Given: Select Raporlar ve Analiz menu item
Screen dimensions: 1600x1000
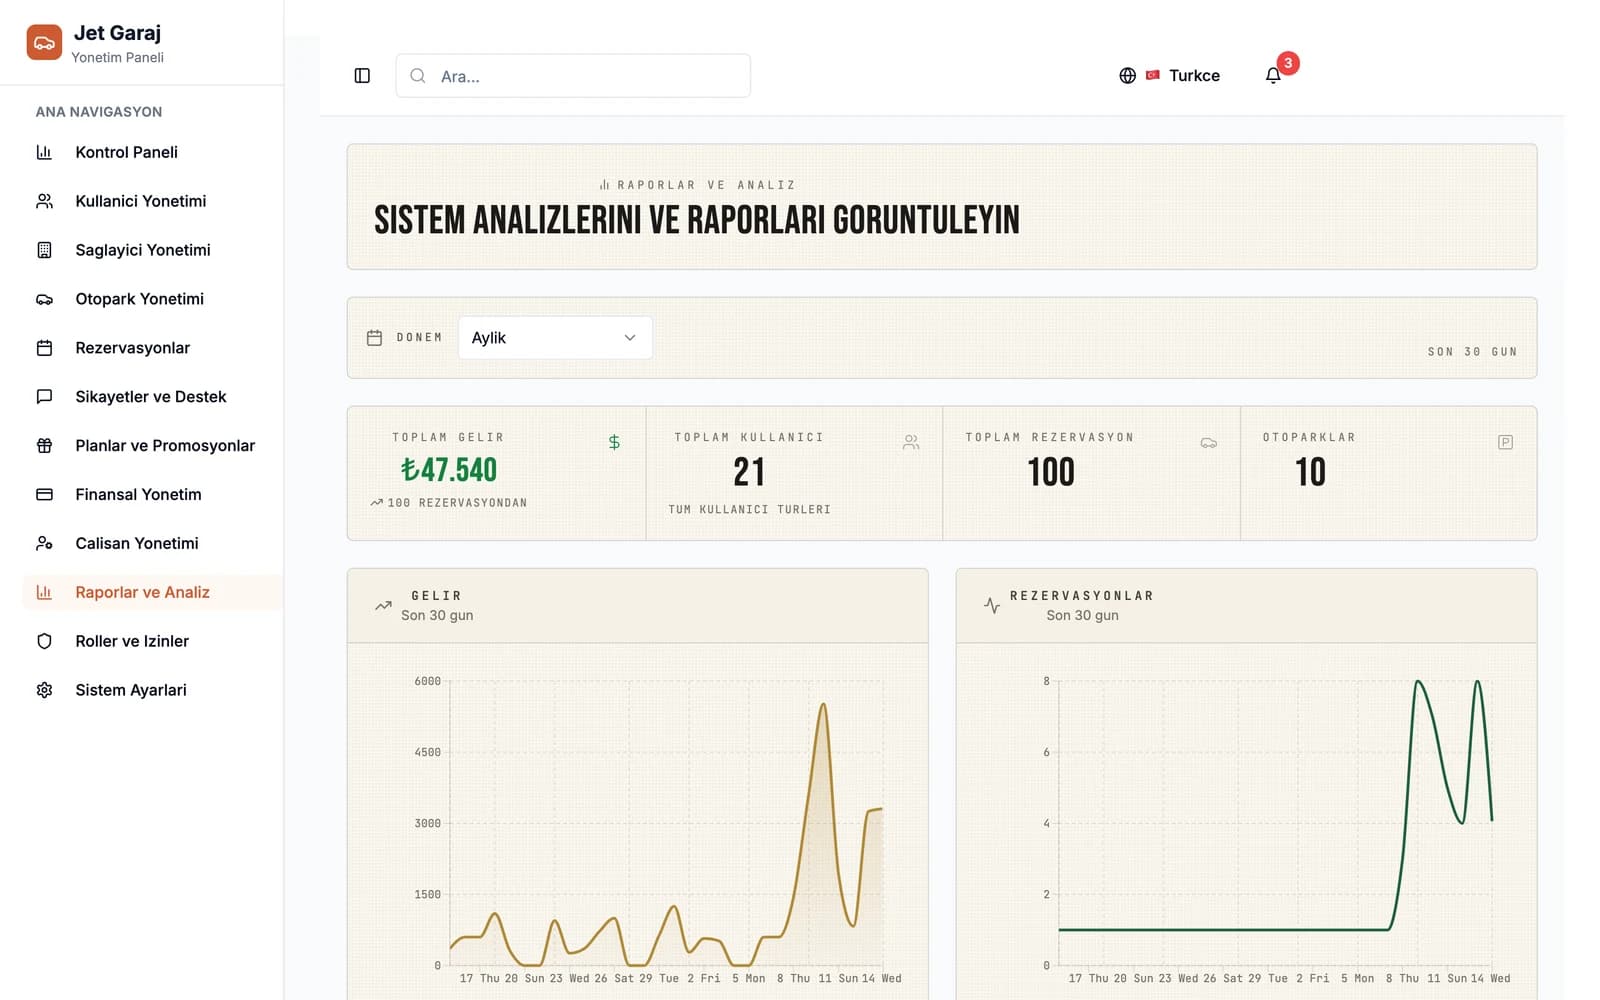Looking at the screenshot, I should [152, 593].
